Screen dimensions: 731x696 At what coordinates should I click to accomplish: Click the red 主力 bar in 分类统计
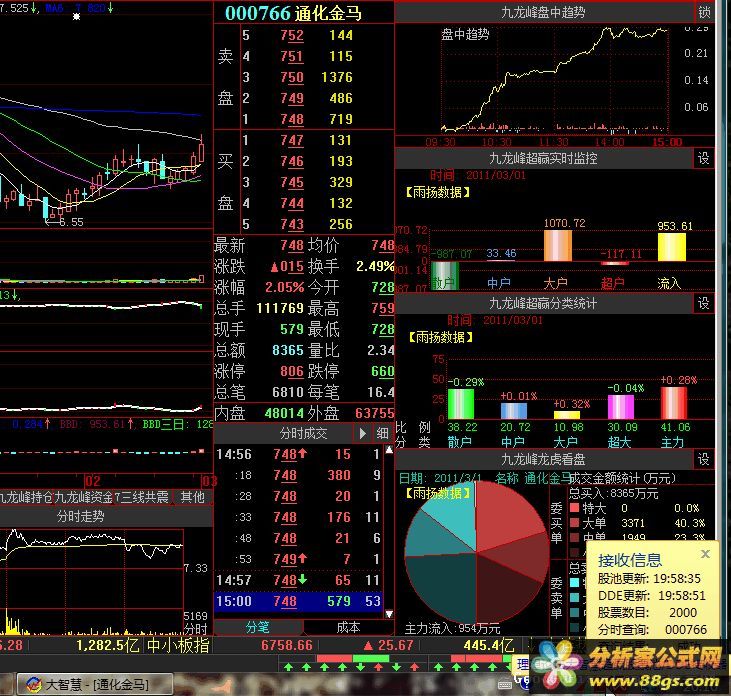tap(674, 403)
